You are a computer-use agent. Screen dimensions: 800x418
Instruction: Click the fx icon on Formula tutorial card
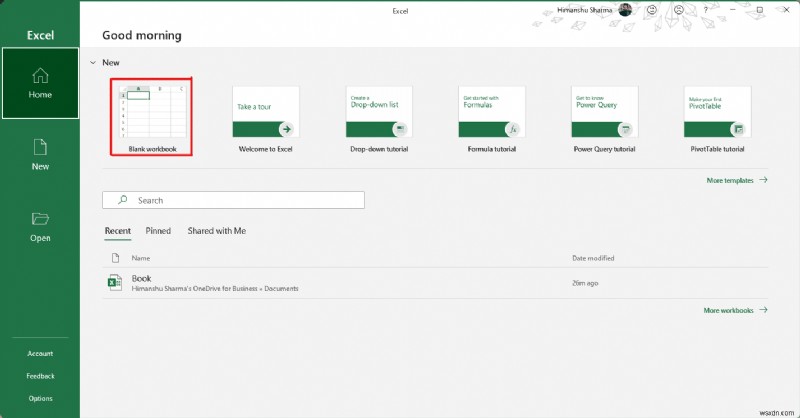(513, 129)
